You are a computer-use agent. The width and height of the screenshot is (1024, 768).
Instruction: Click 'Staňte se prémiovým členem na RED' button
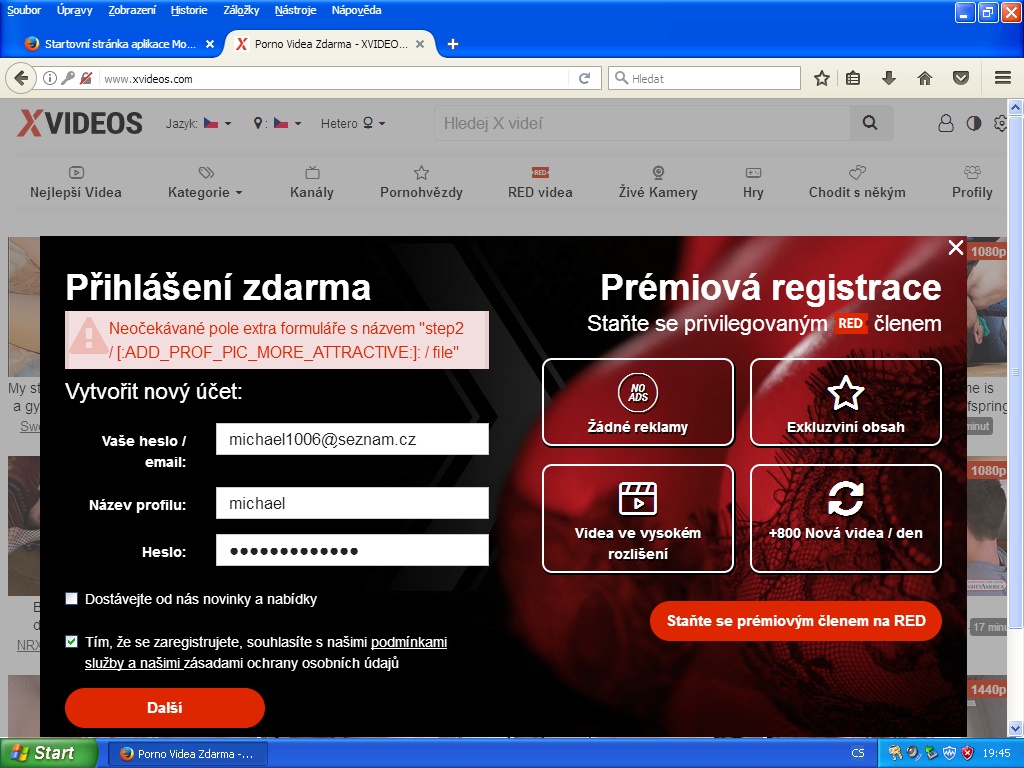pyautogui.click(x=796, y=620)
